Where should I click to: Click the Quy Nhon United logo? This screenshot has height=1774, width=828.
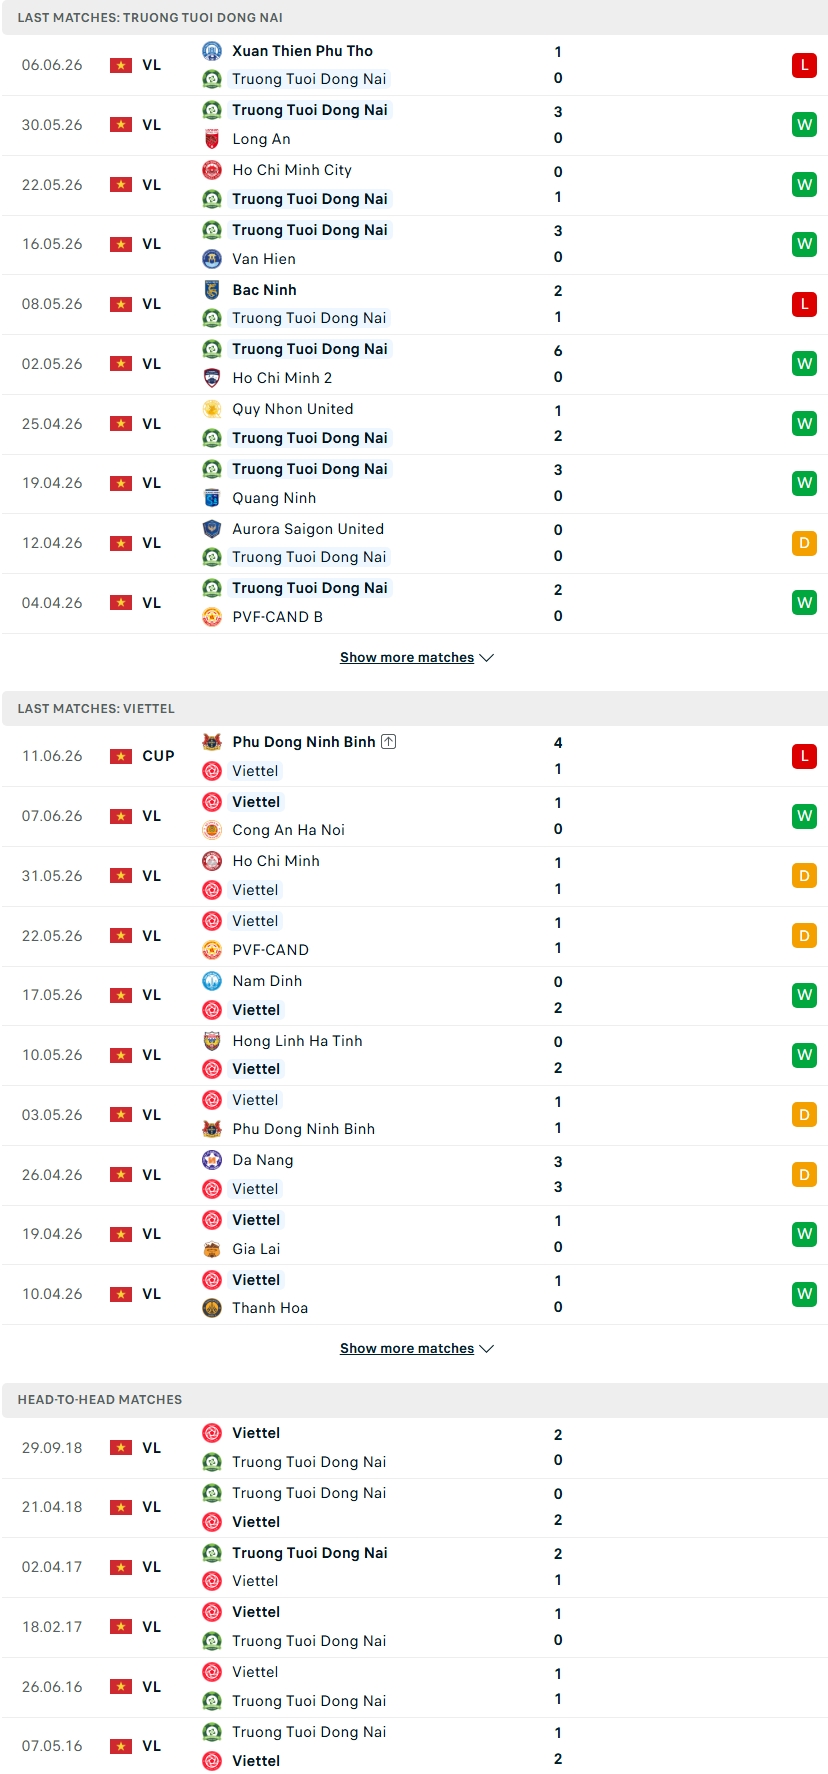(x=212, y=409)
